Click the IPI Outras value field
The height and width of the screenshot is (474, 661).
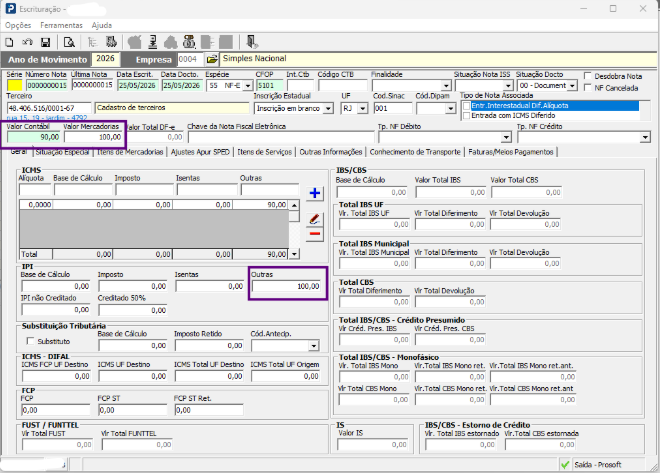point(287,286)
